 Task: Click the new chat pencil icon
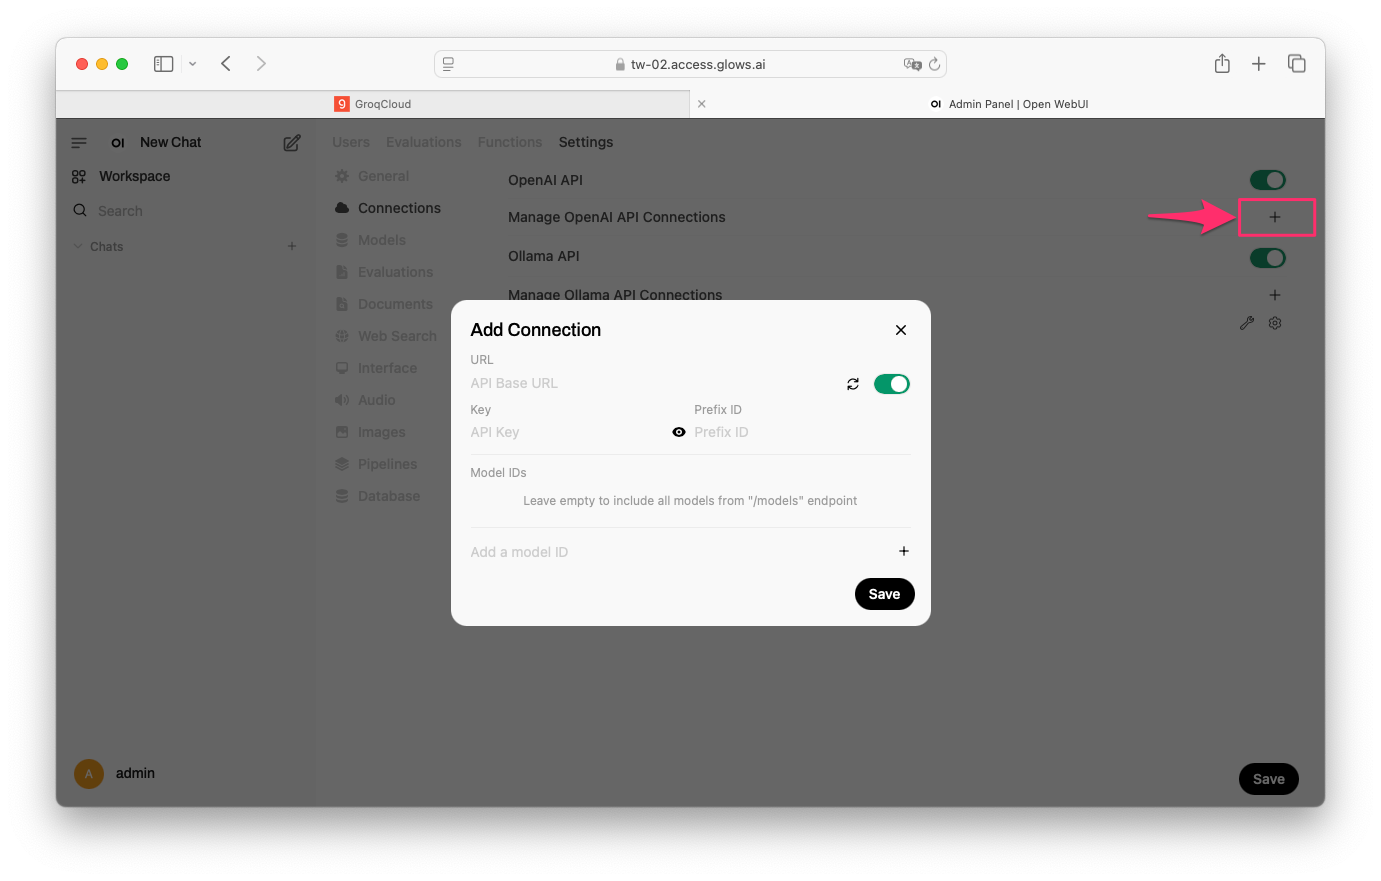(x=292, y=143)
